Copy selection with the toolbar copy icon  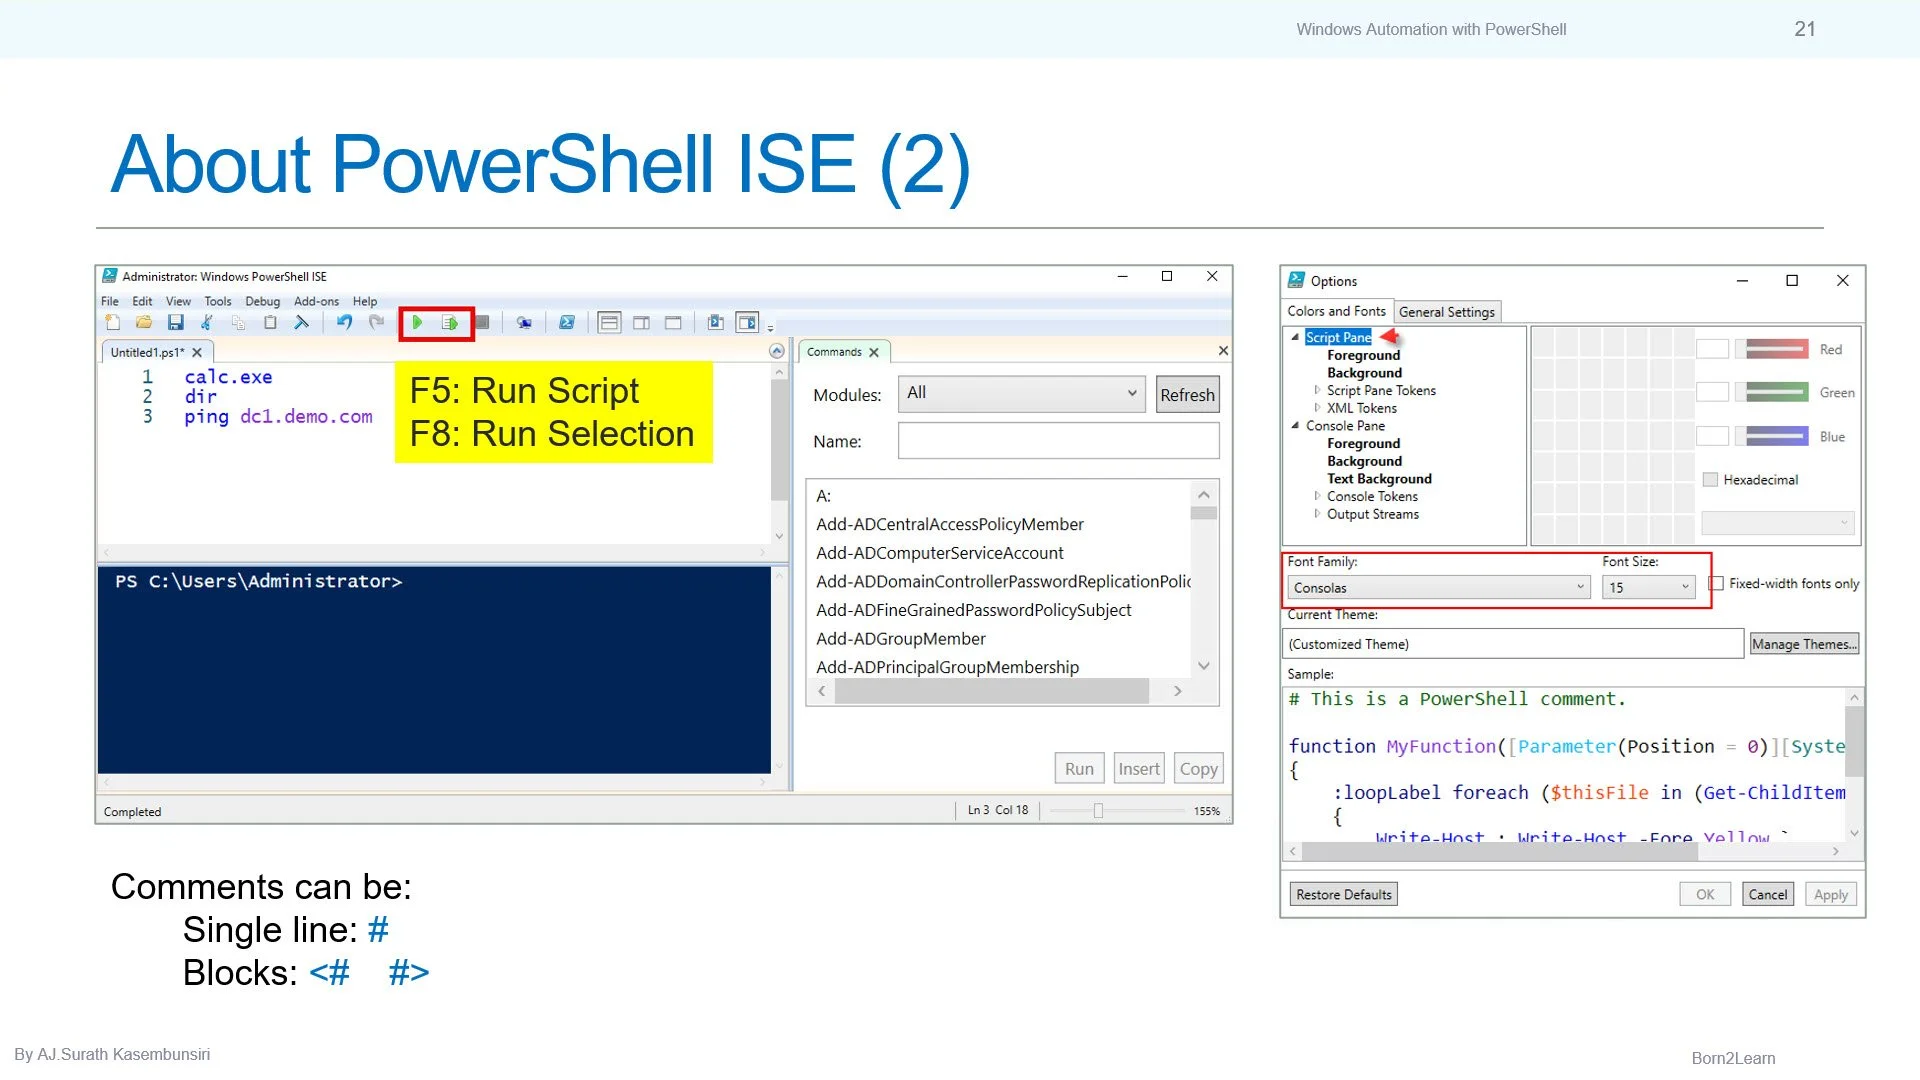(x=238, y=322)
